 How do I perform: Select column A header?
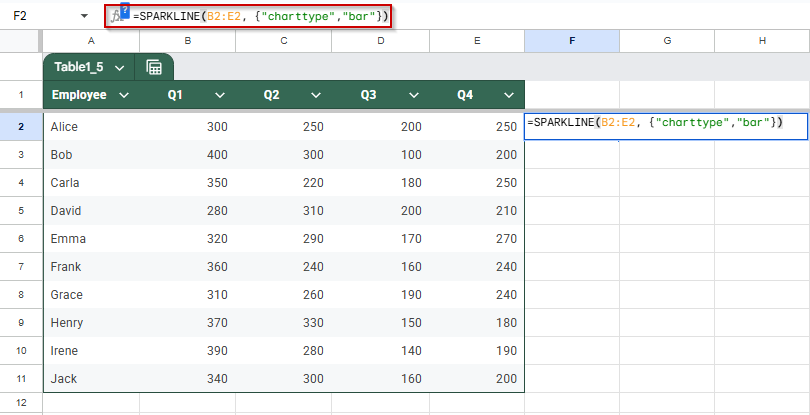(x=91, y=41)
